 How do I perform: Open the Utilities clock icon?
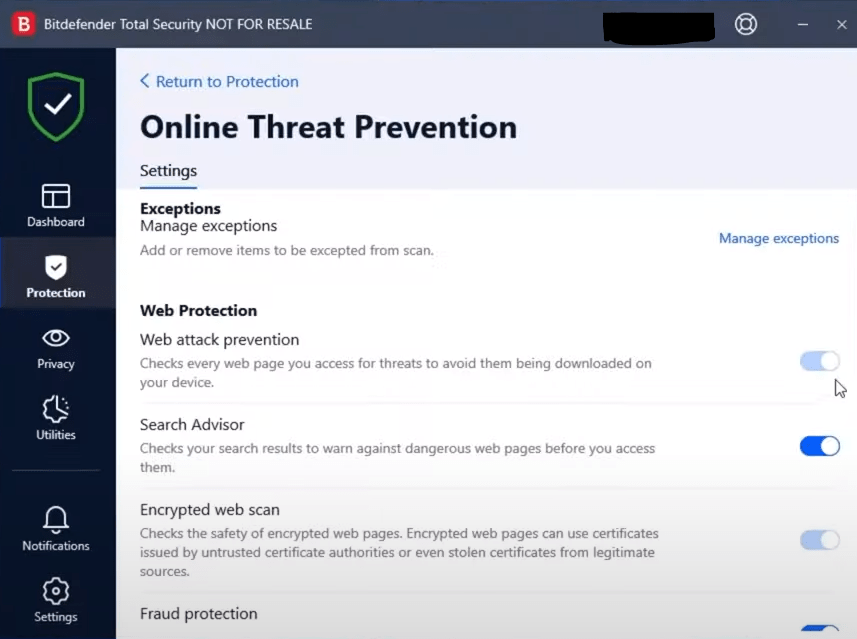click(x=56, y=409)
